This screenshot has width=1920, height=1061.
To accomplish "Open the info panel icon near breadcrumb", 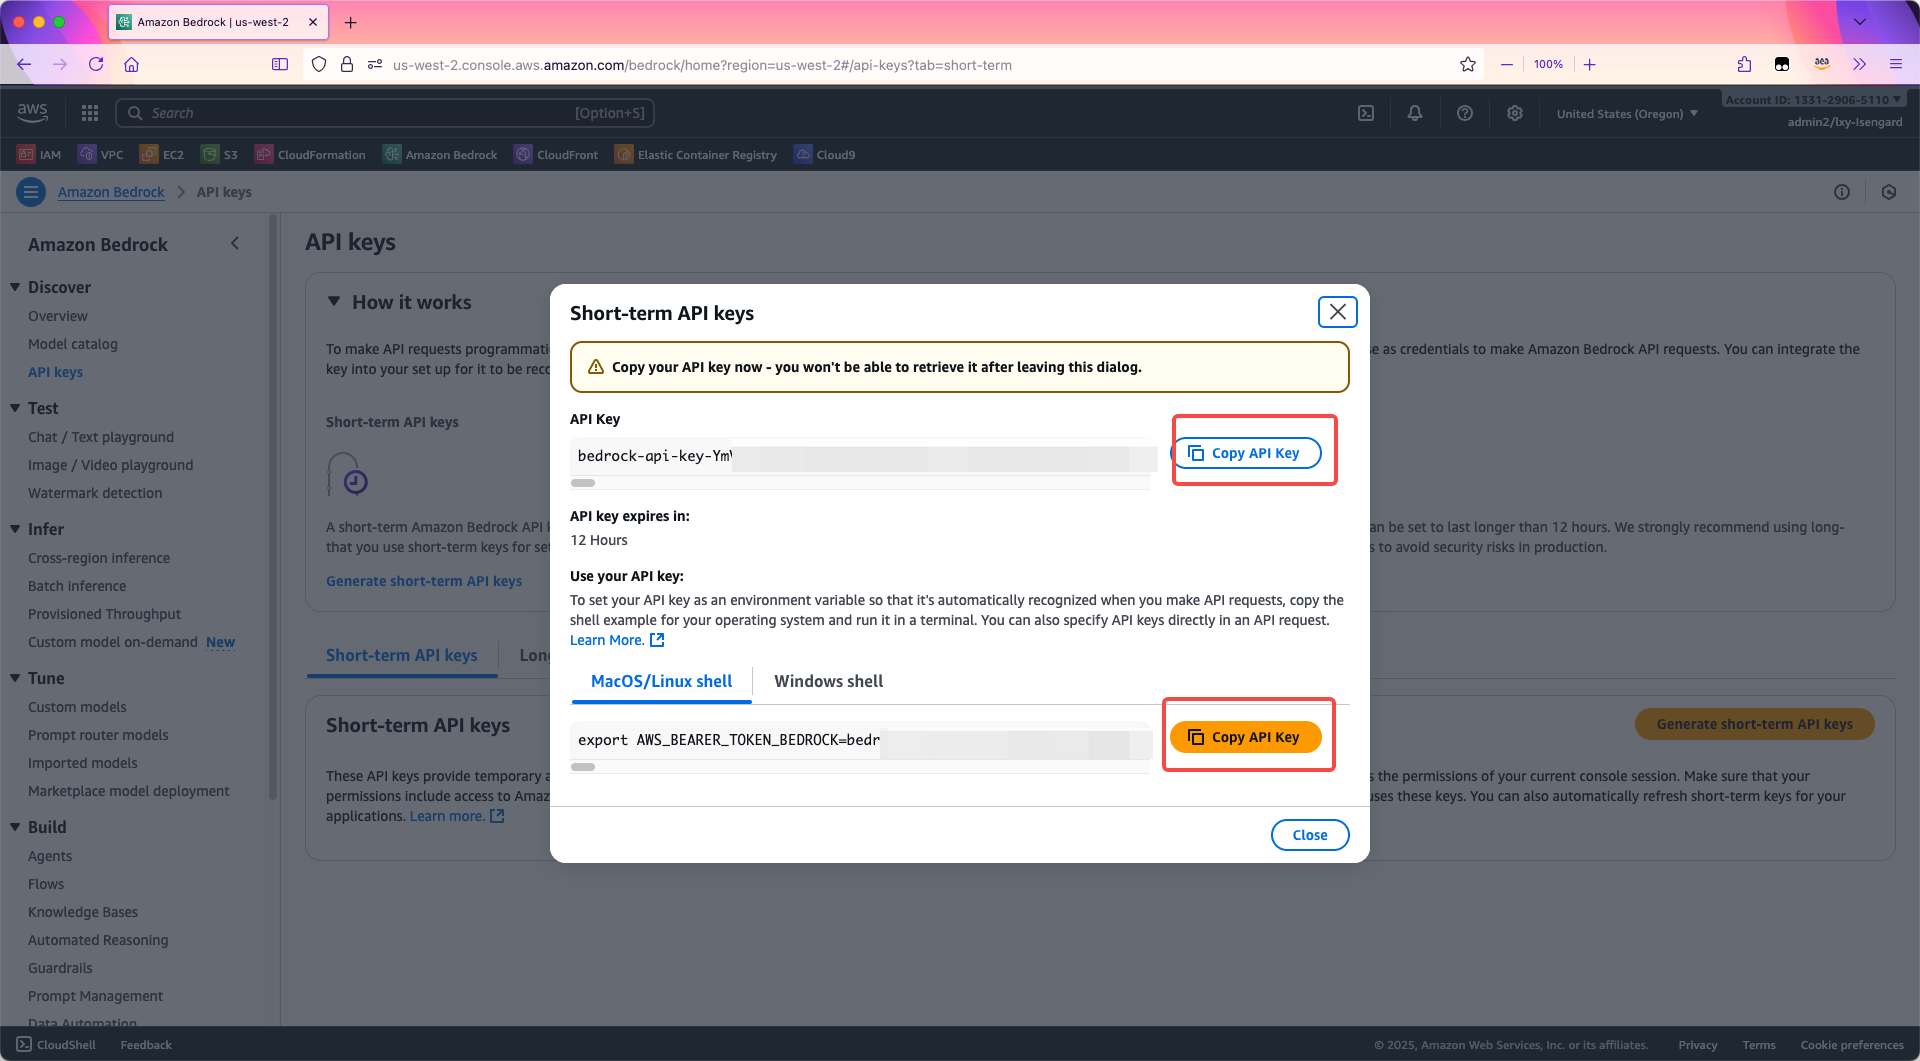I will tap(1842, 192).
